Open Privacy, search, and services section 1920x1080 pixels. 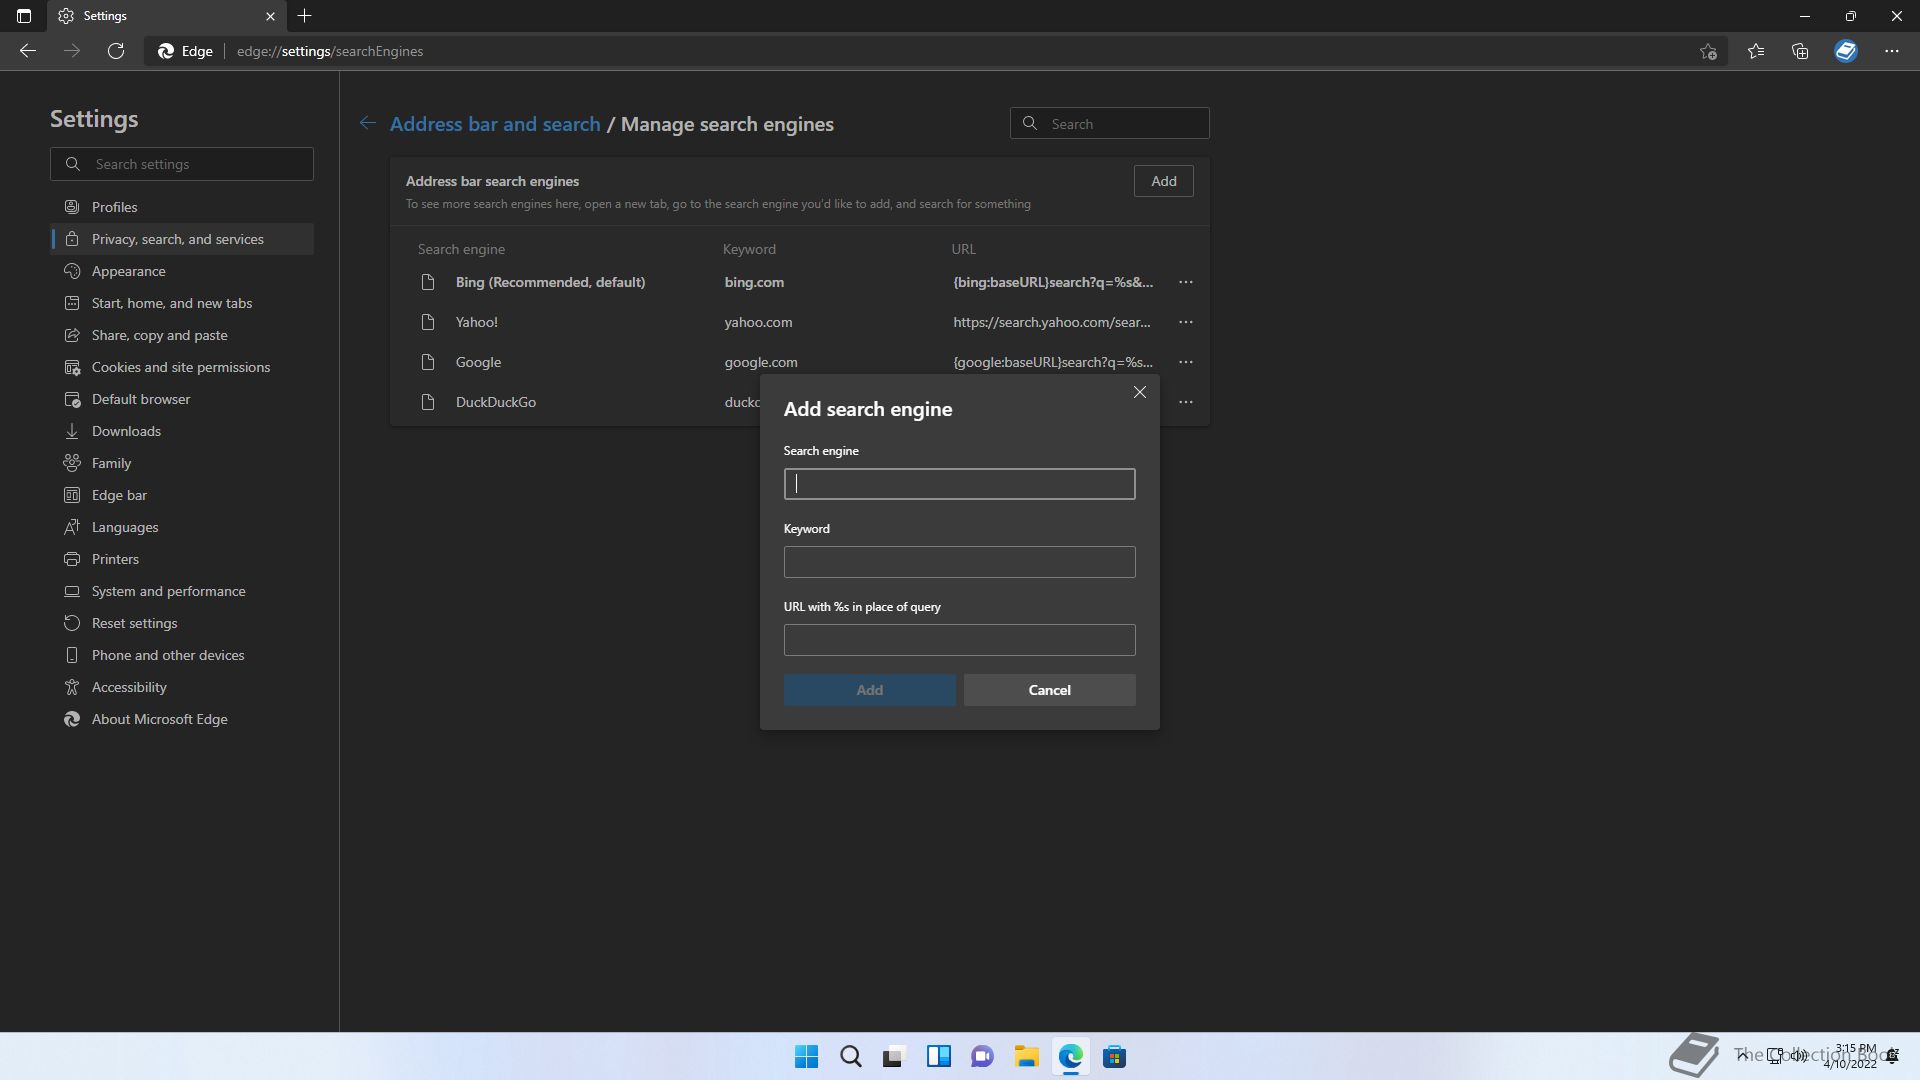[x=182, y=239]
